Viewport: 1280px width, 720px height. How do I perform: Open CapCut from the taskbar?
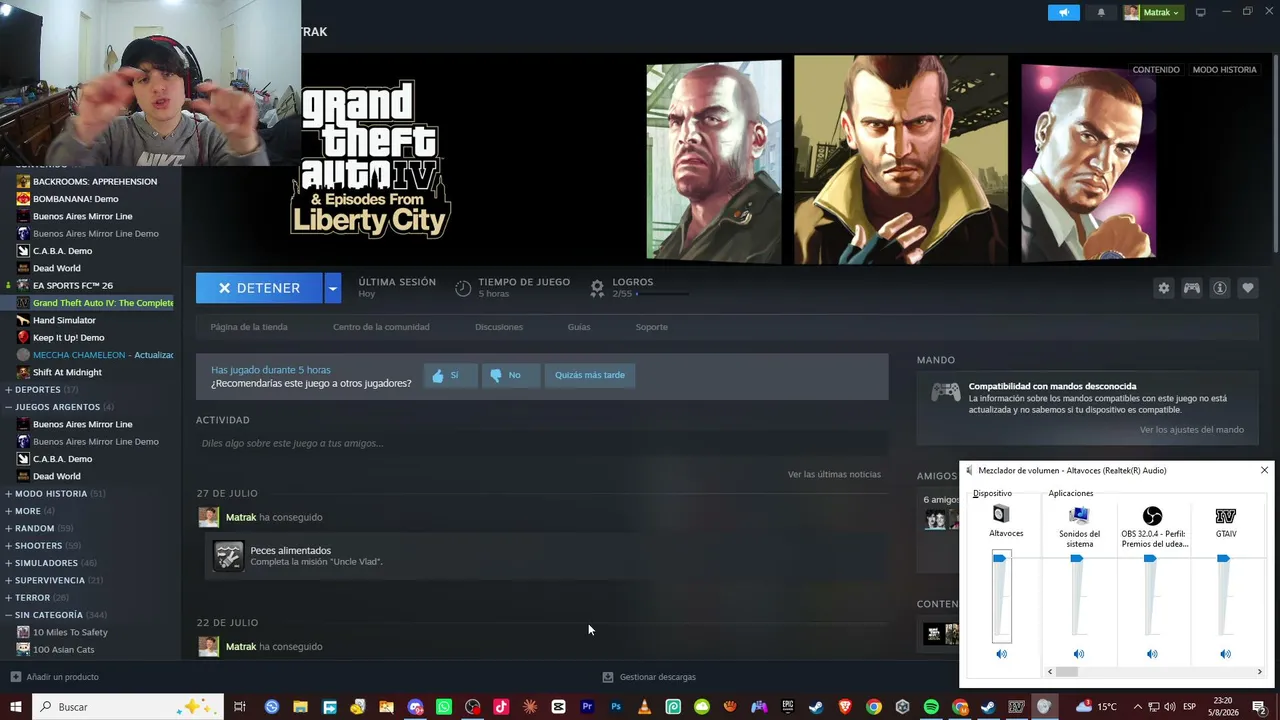tap(558, 707)
